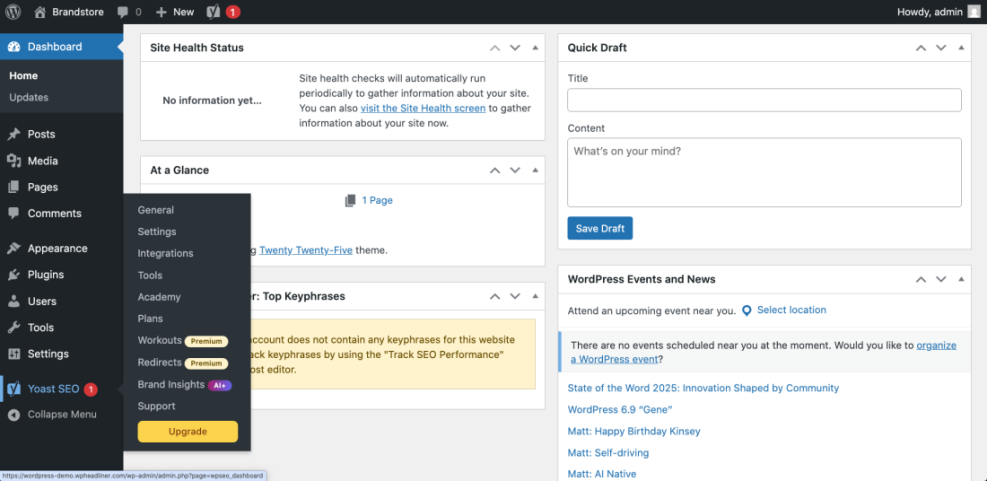Collapse the Top Keyphrases panel
Viewport: 987px width, 481px height.
(x=535, y=296)
